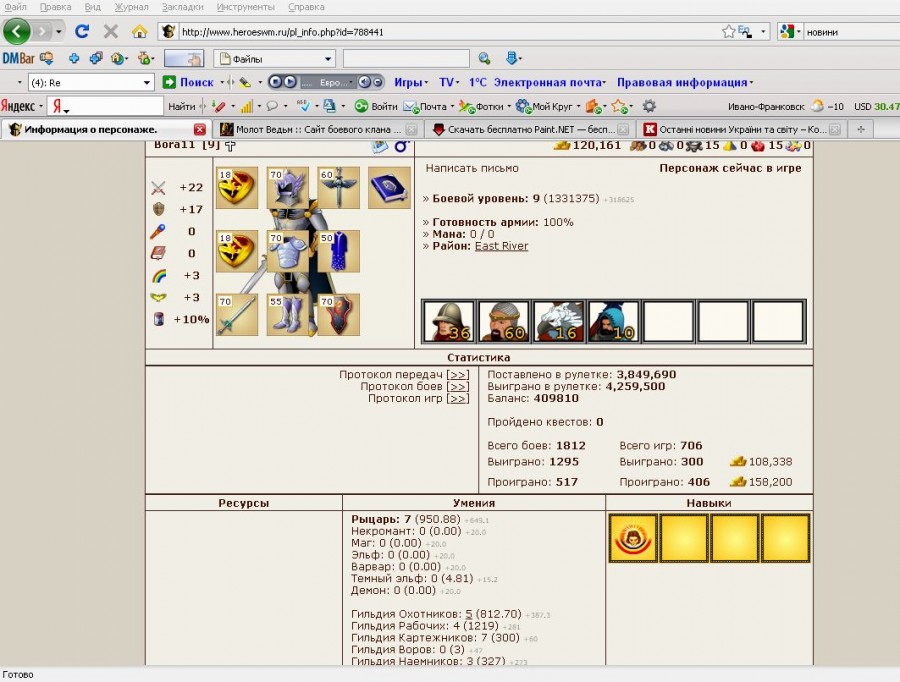Click the page translate icon in Yandex bar
The image size is (900, 682).
(329, 106)
